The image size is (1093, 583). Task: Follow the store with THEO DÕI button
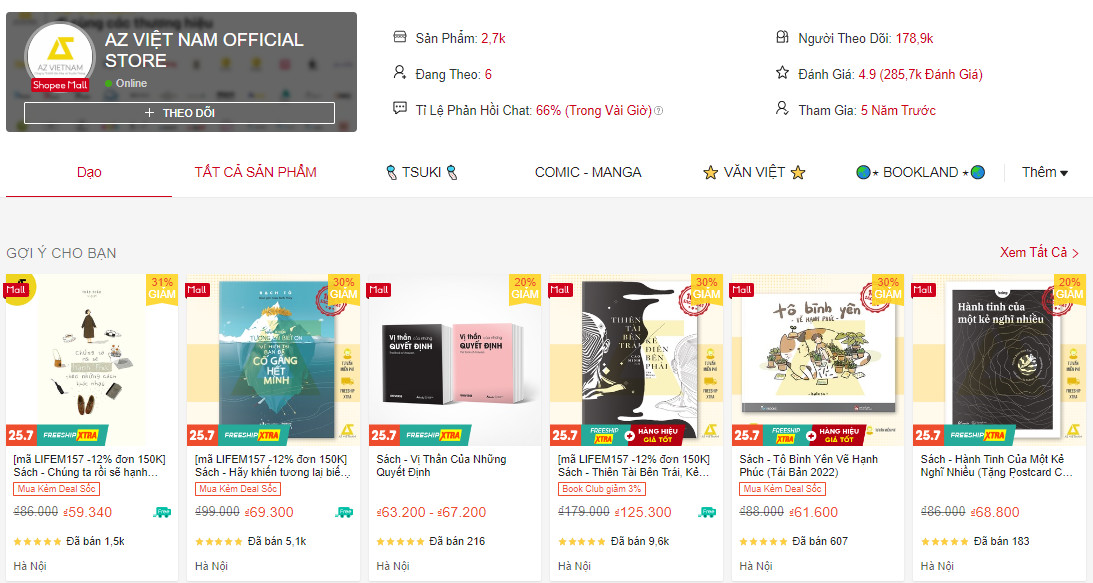(179, 113)
